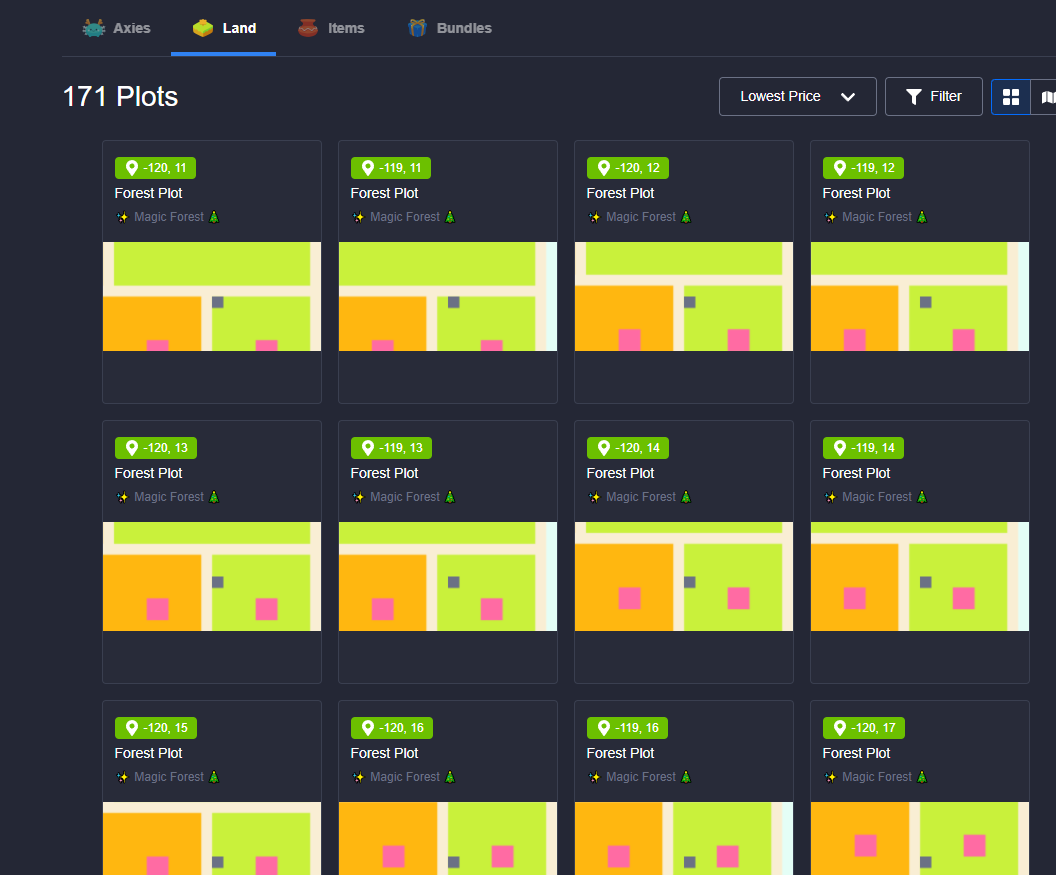The width and height of the screenshot is (1056, 875).
Task: Click location pin on -119, 16 badge
Action: tap(604, 727)
